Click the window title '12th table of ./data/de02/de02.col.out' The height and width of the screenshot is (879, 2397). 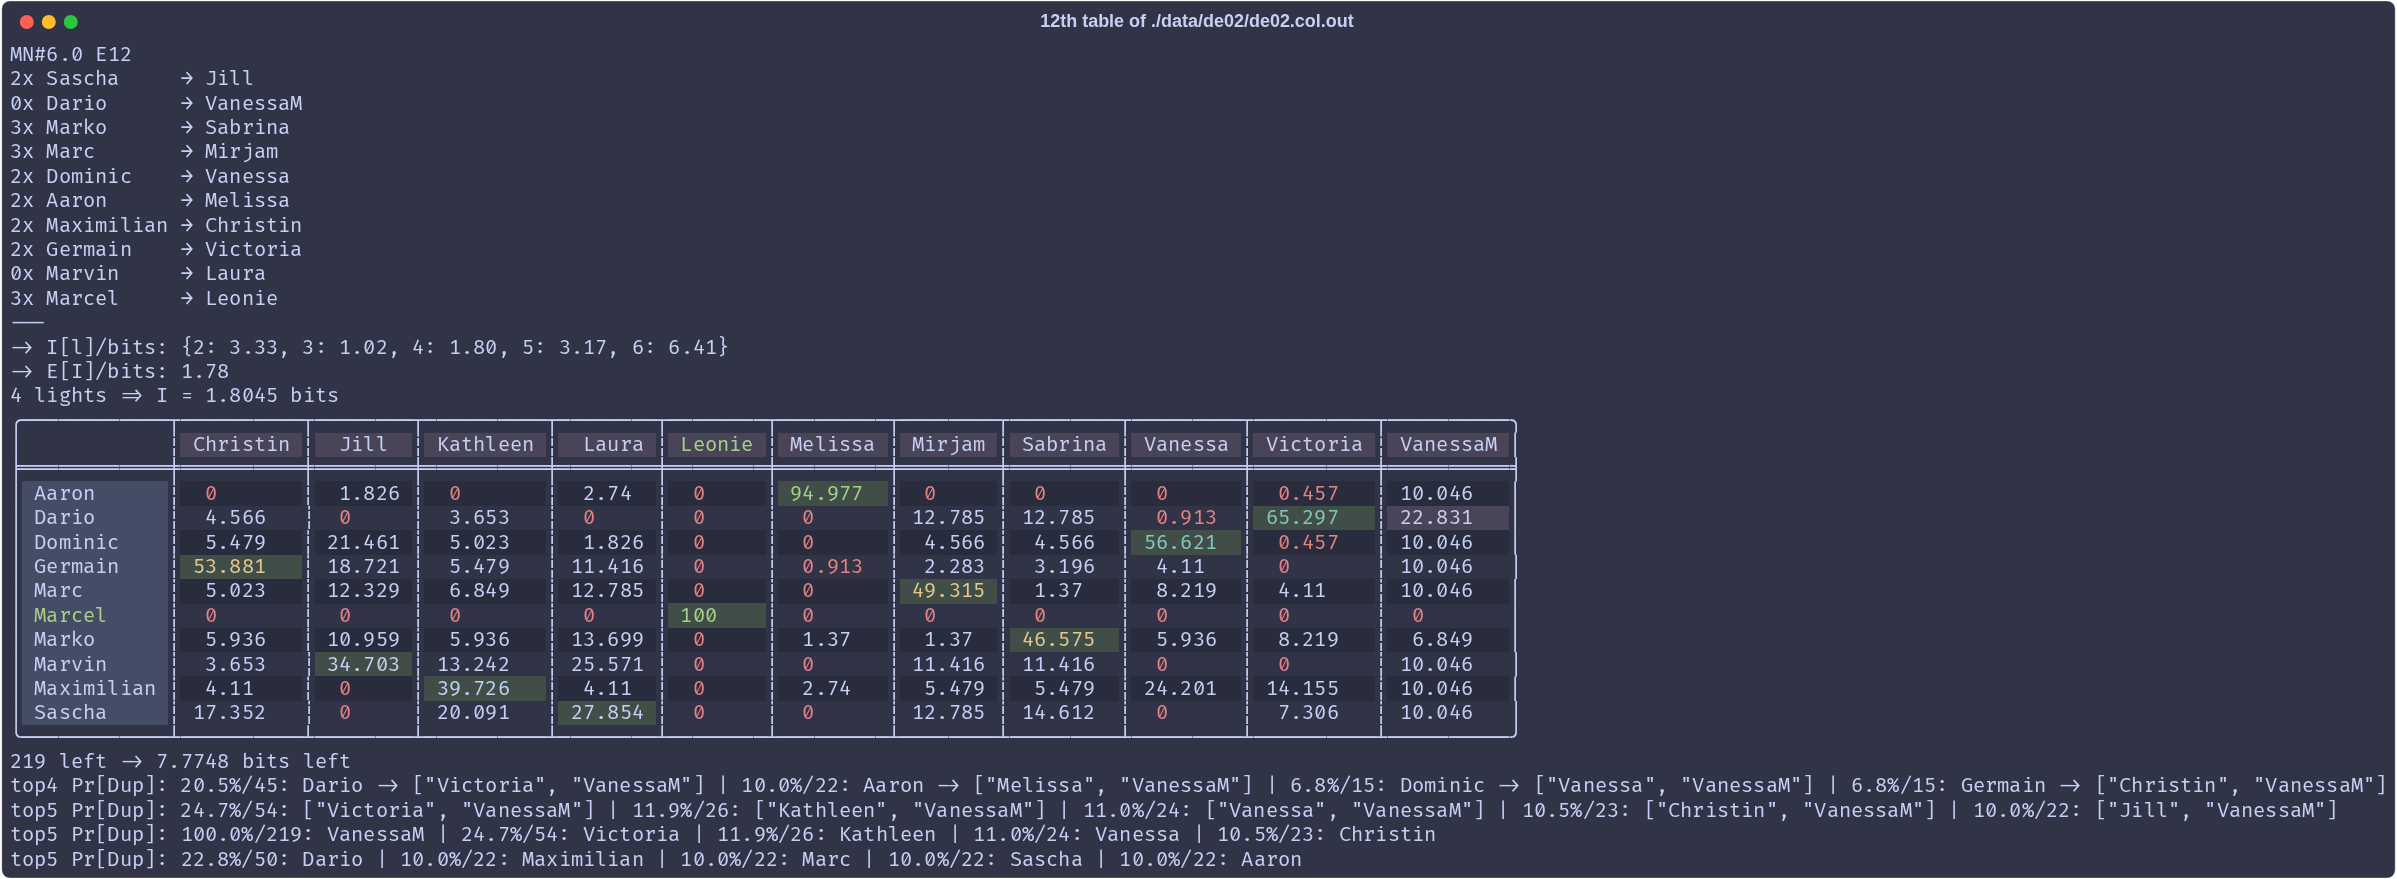click(1196, 21)
